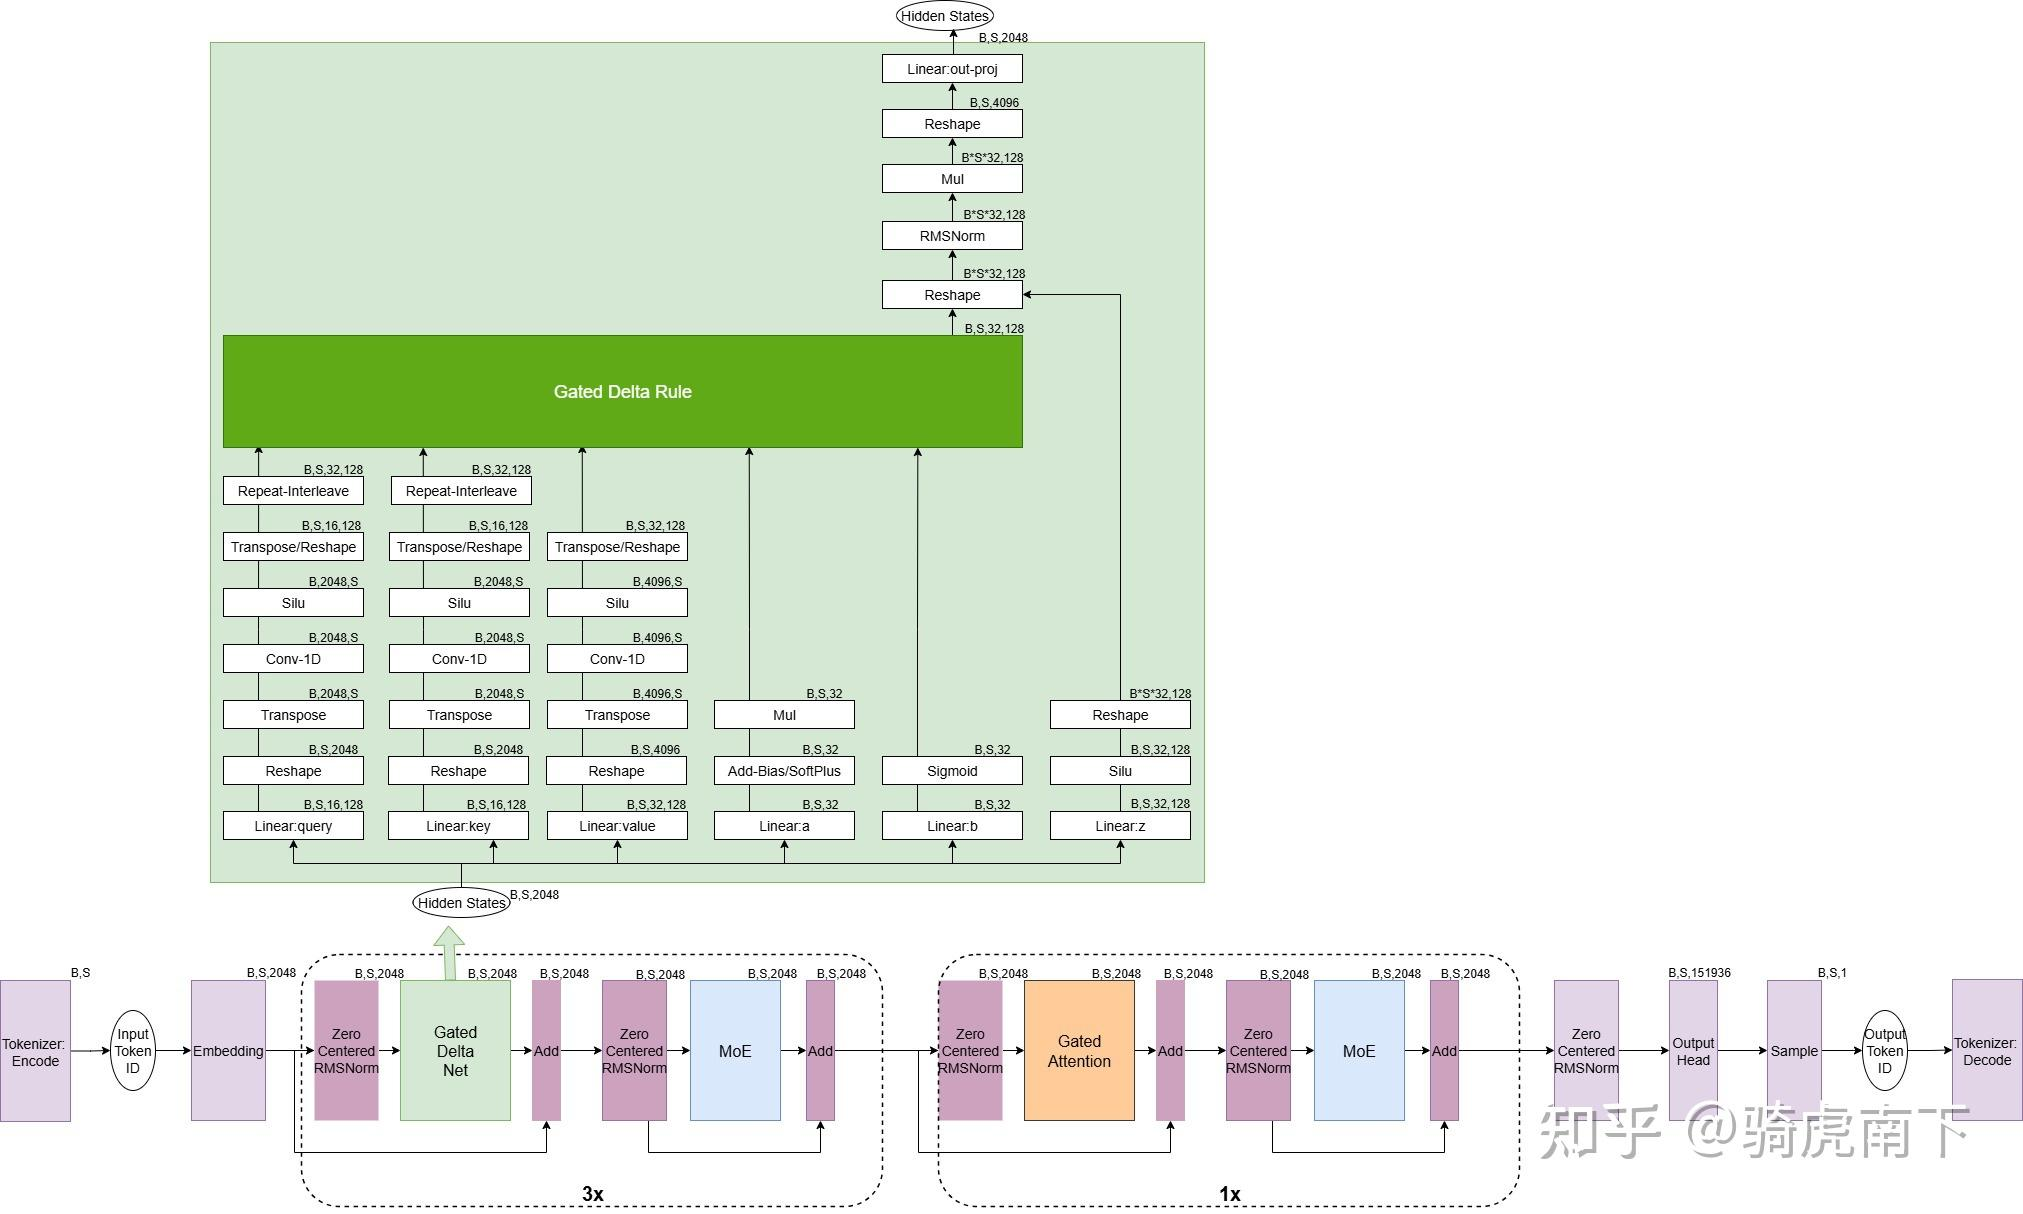Viewport: 2023px width, 1214px height.
Task: Select the Output Token ID ellipse
Action: (x=1884, y=1051)
